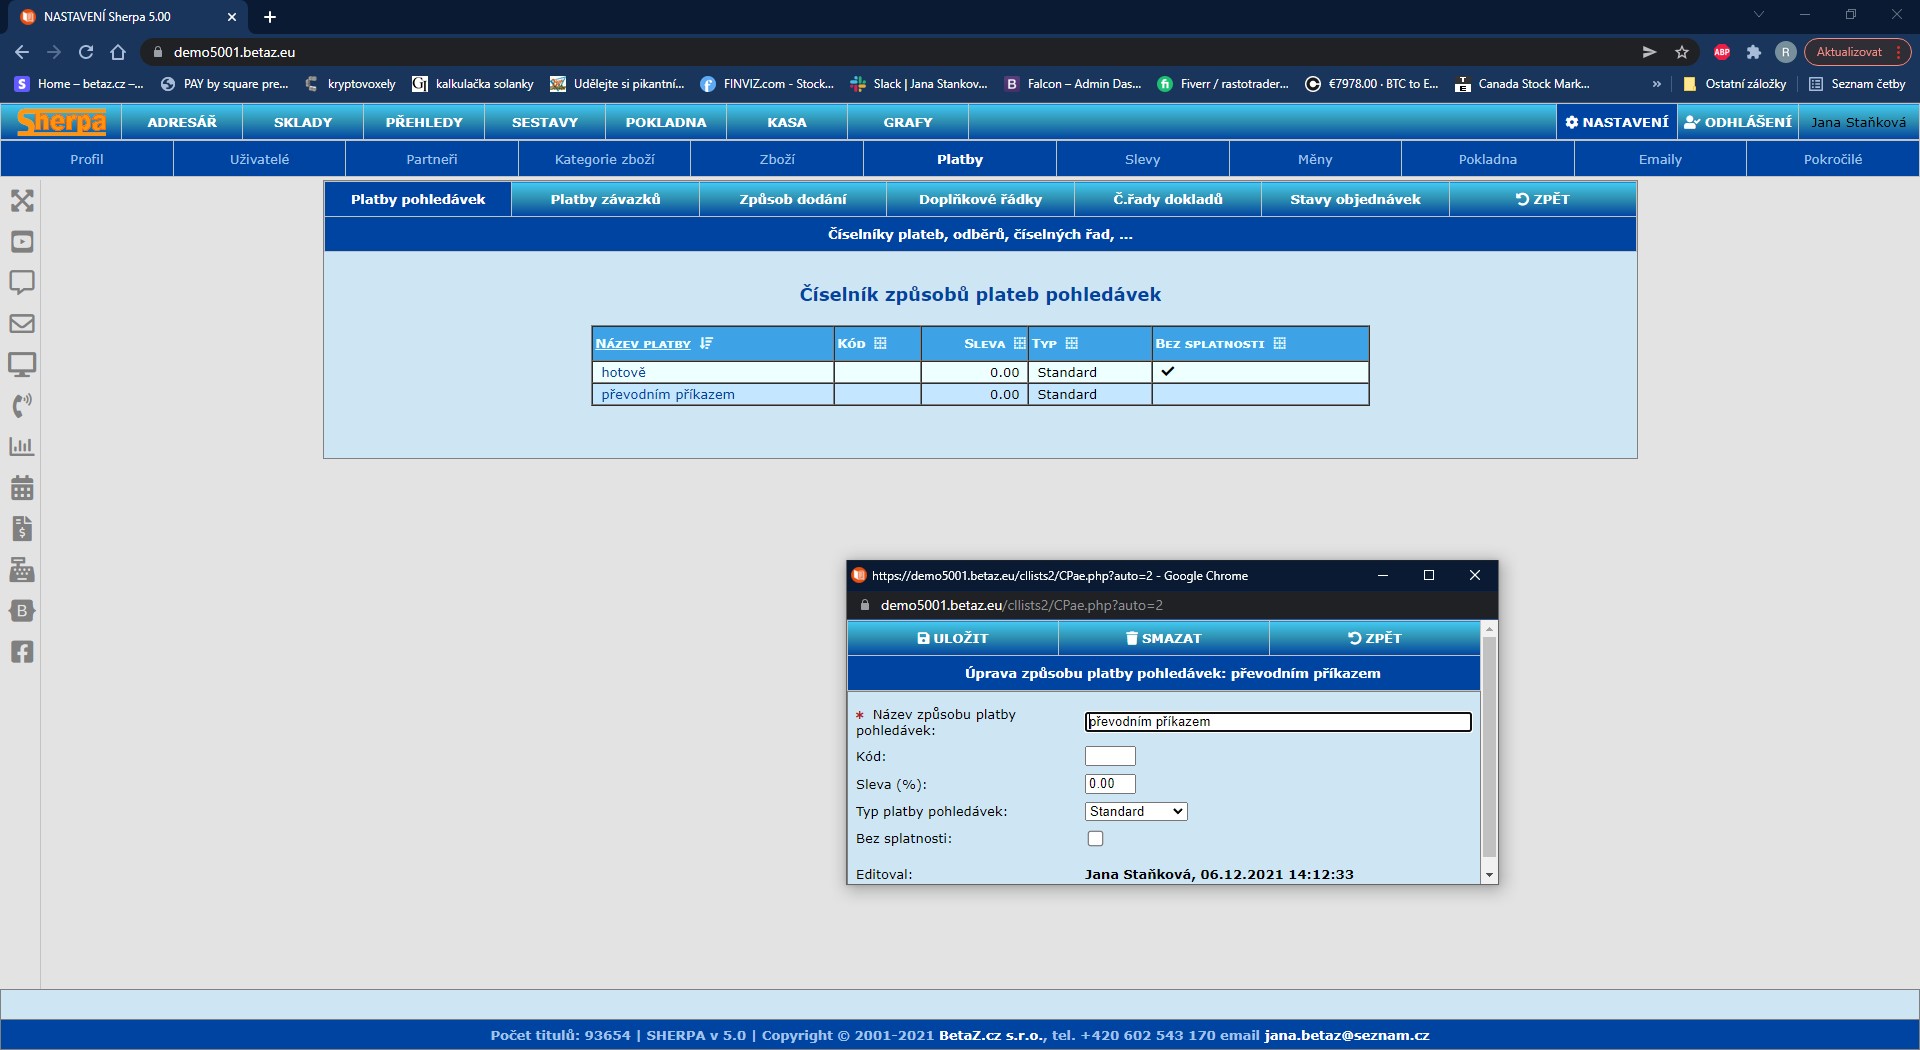Click grid icon beside Kód column header
The width and height of the screenshot is (1920, 1050).
[880, 343]
